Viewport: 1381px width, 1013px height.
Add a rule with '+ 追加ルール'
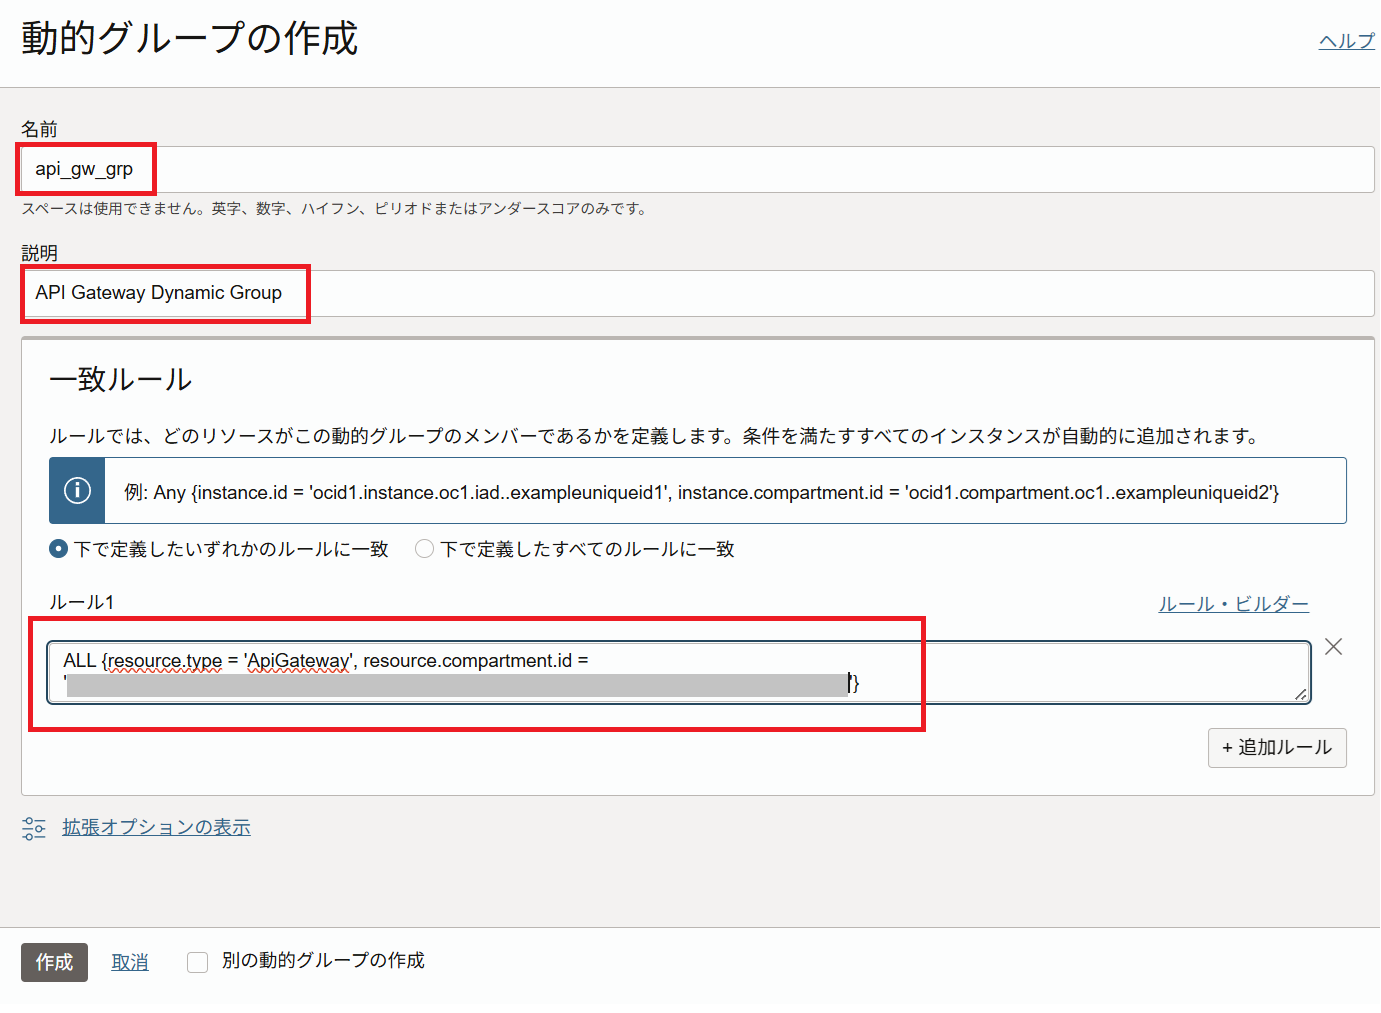(1277, 748)
